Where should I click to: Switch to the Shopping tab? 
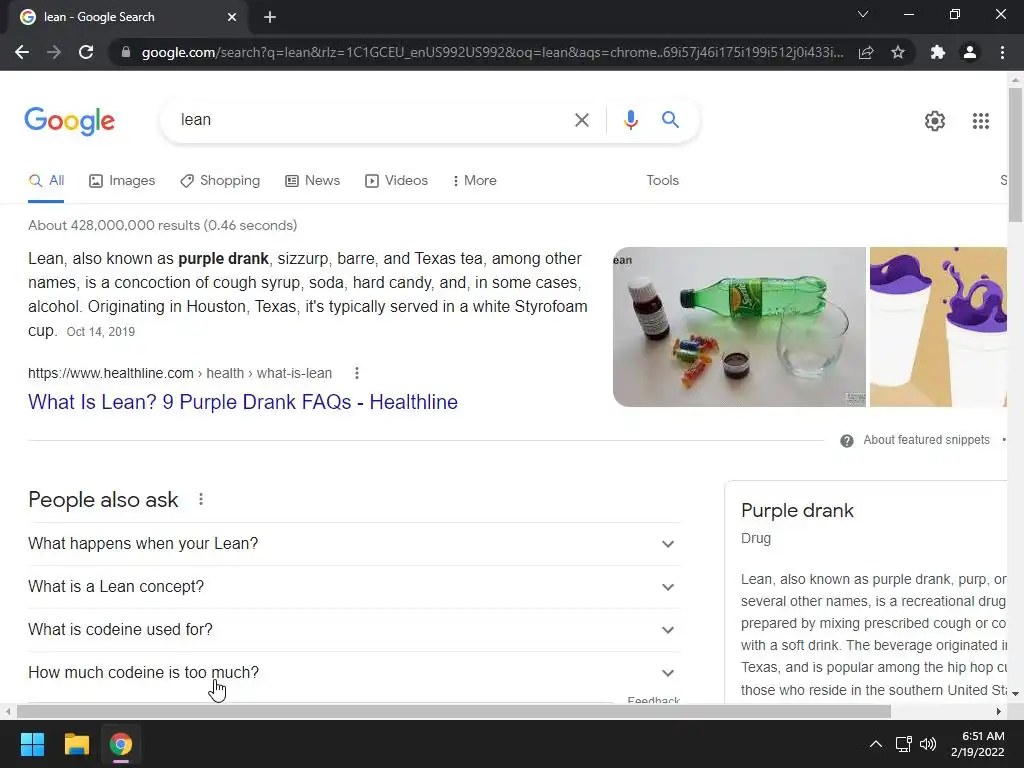[220, 181]
